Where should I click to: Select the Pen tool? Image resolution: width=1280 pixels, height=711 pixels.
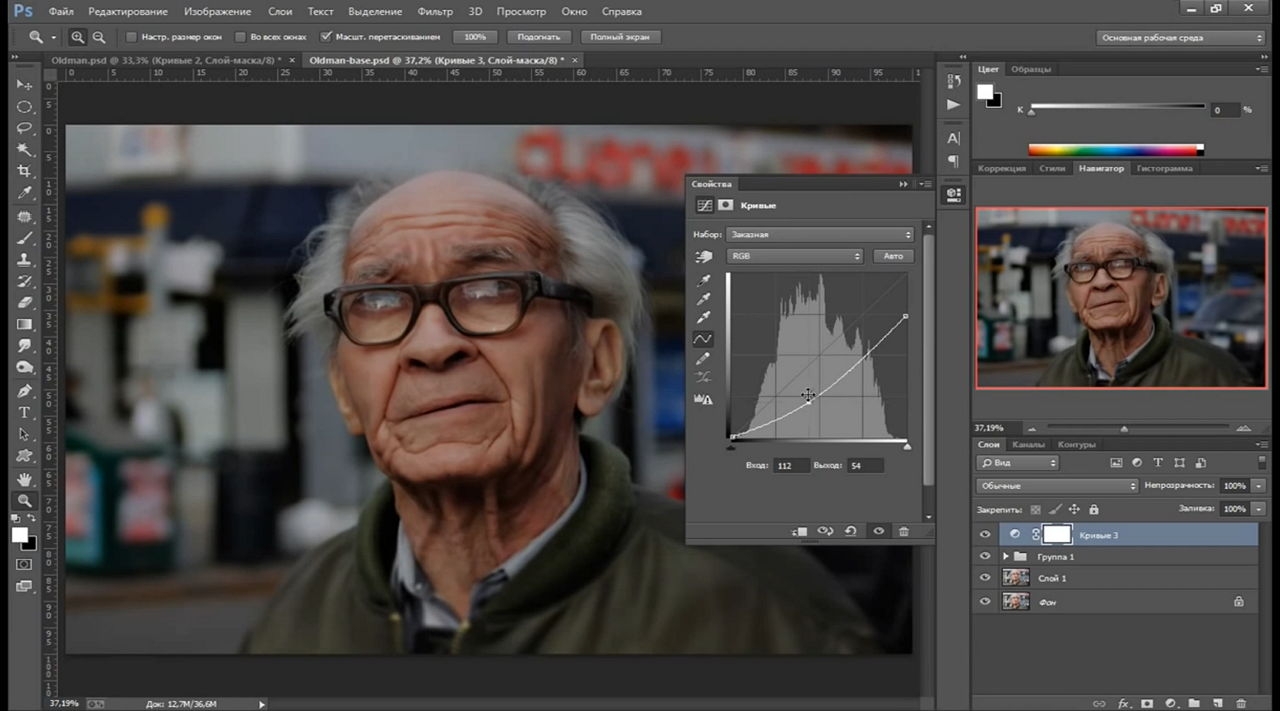[x=25, y=390]
